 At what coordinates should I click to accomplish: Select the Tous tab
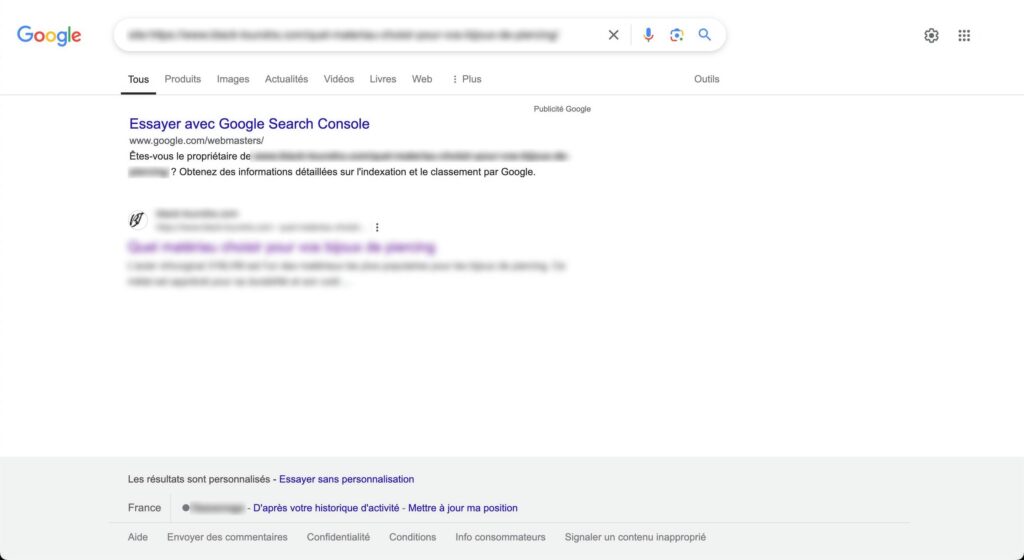coord(138,79)
